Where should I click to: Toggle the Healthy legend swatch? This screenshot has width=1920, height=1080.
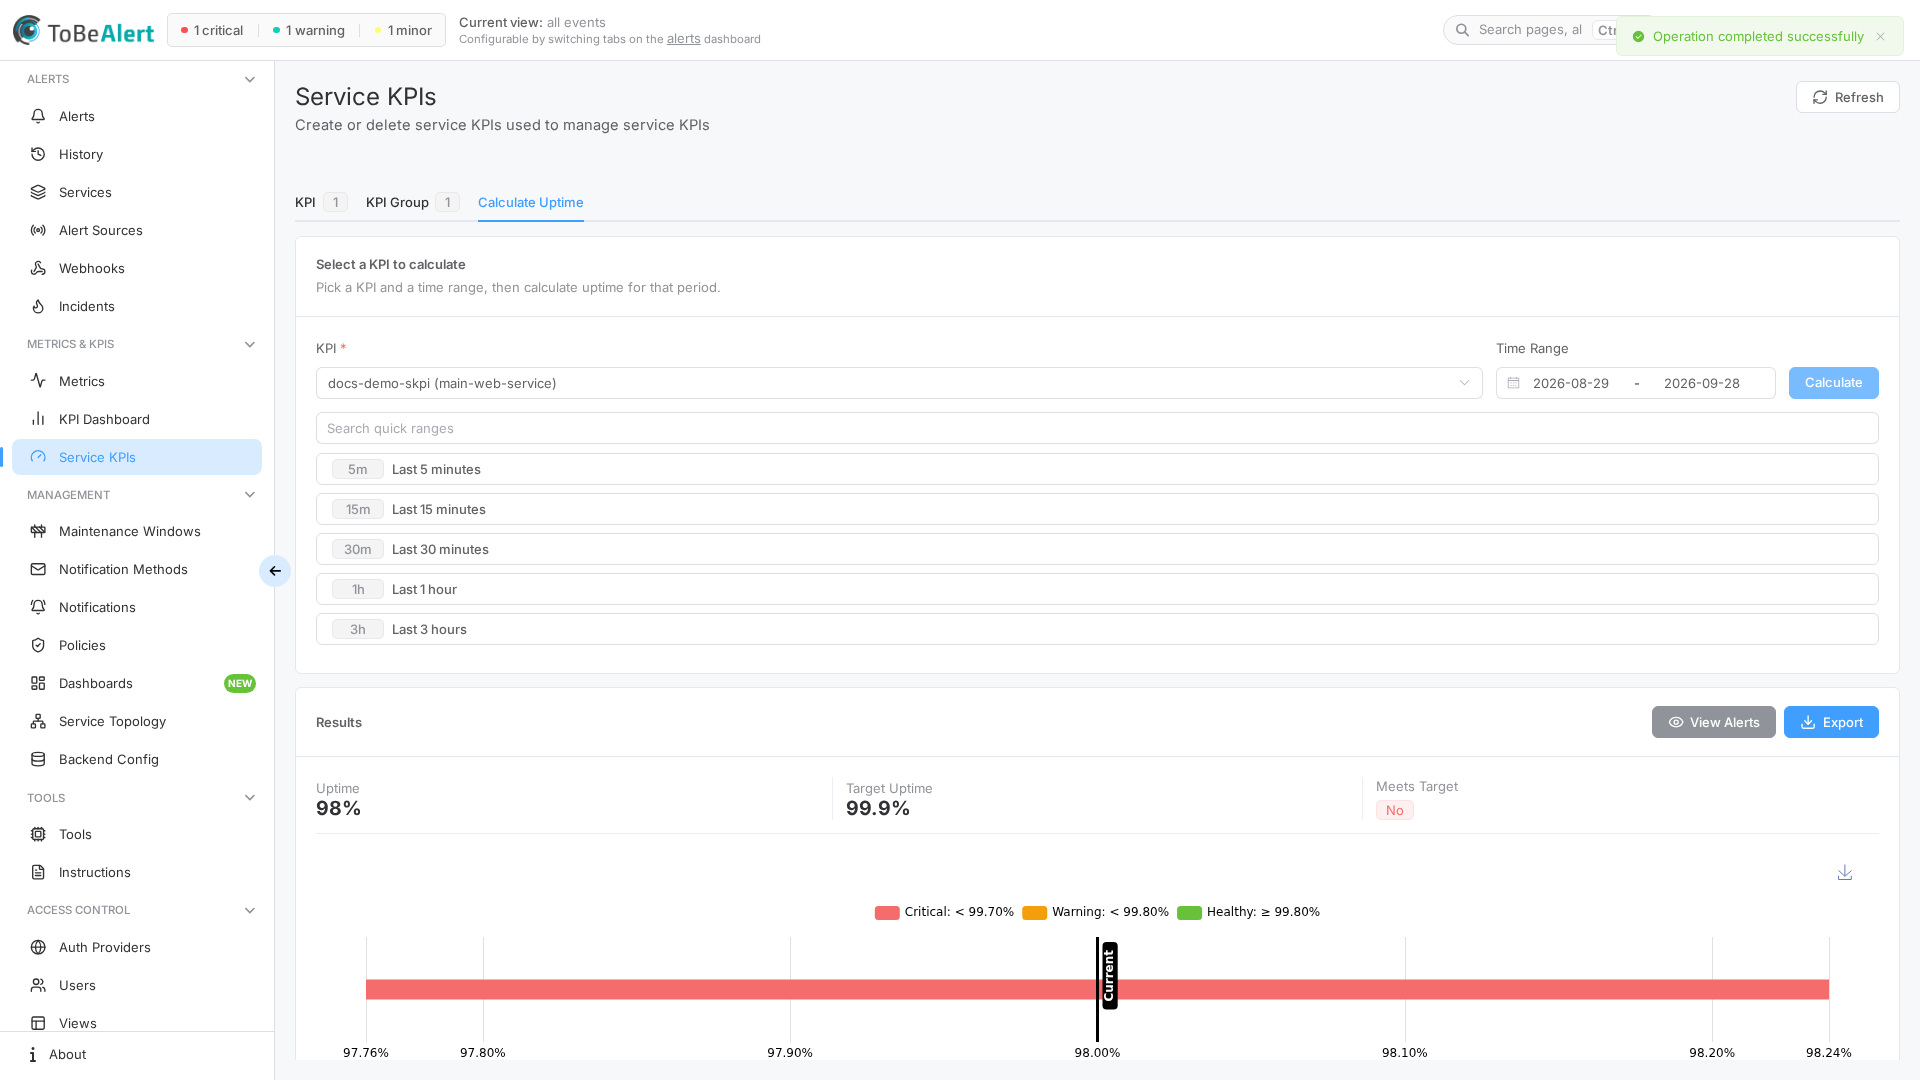tap(1189, 913)
